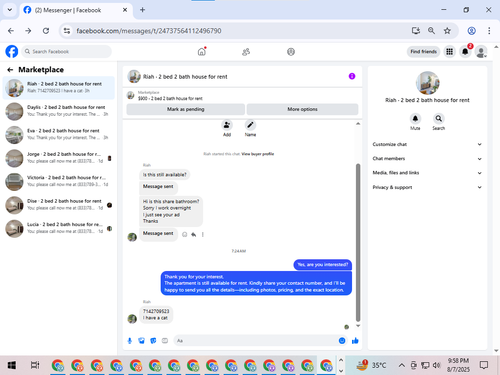The width and height of the screenshot is (500, 375).
Task: Open the Groups icon in top navigation
Action: pyautogui.click(x=291, y=52)
